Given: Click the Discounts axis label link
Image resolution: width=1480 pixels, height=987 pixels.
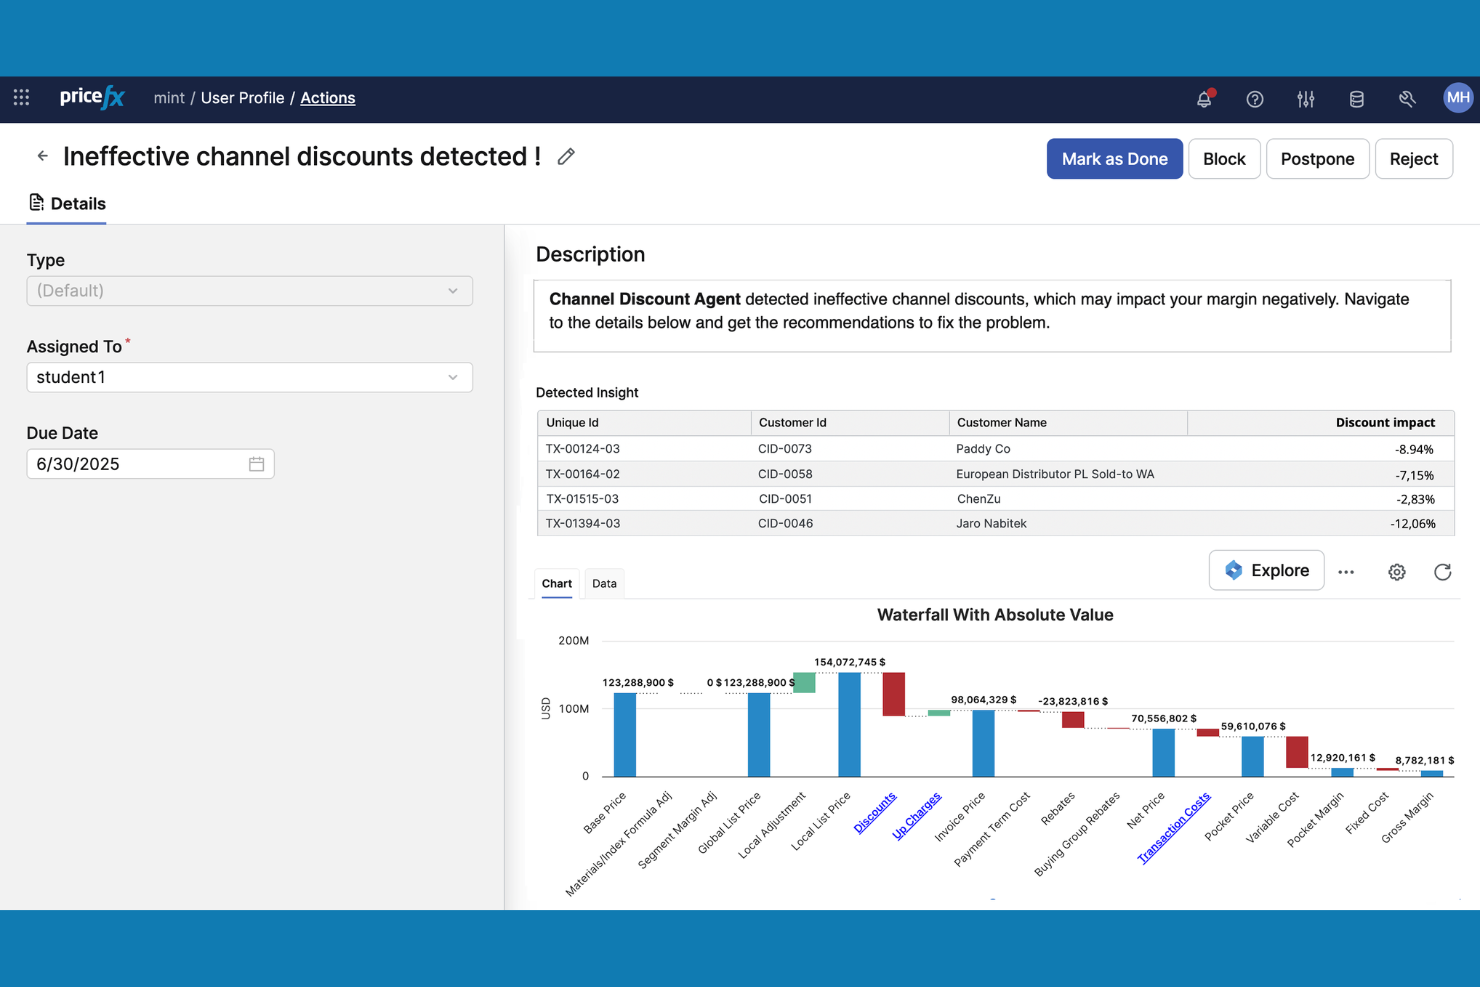Looking at the screenshot, I should (875, 812).
